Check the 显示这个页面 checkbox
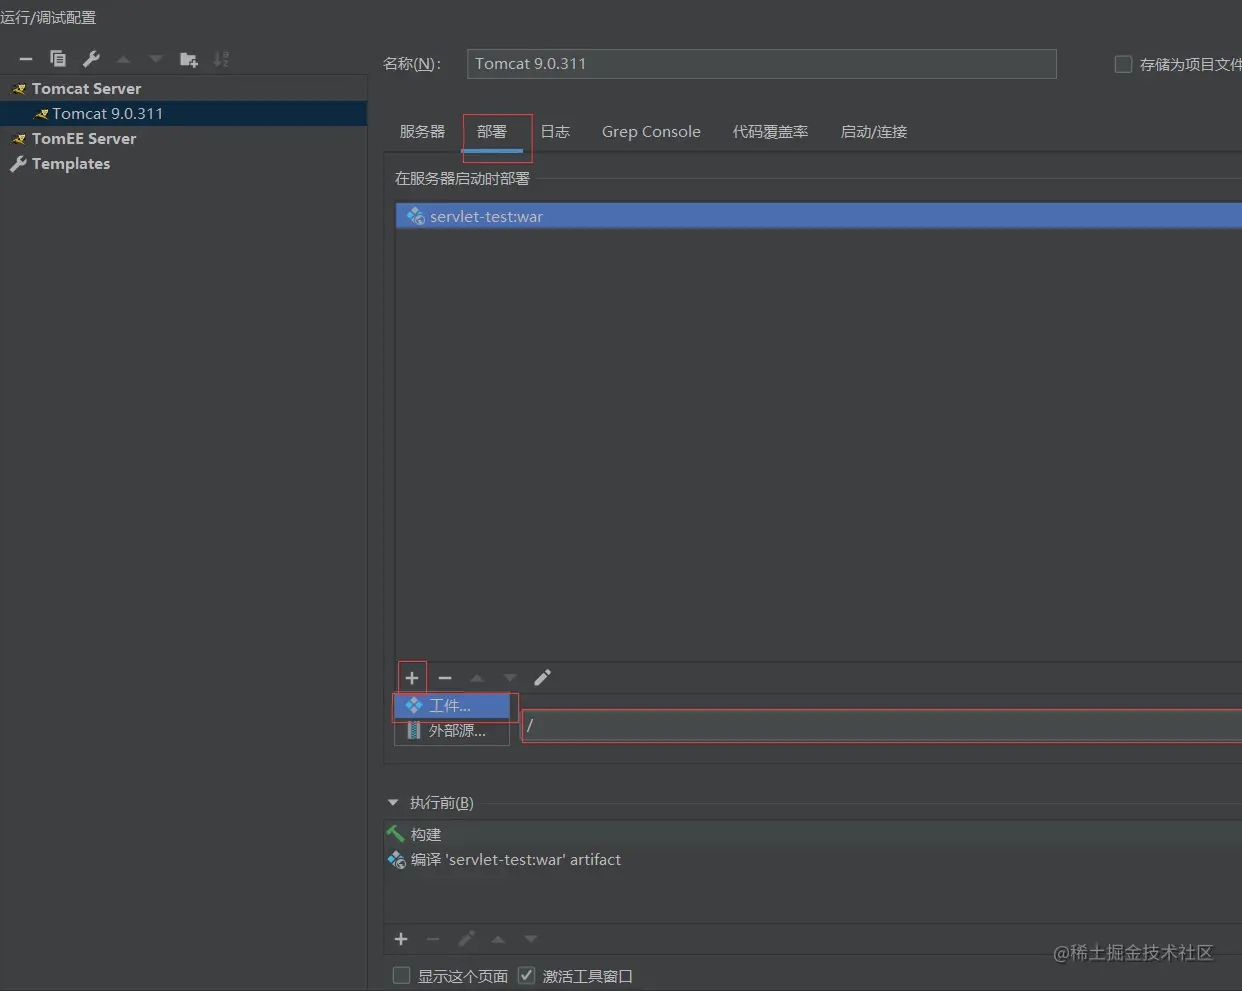This screenshot has height=991, width=1242. [402, 976]
